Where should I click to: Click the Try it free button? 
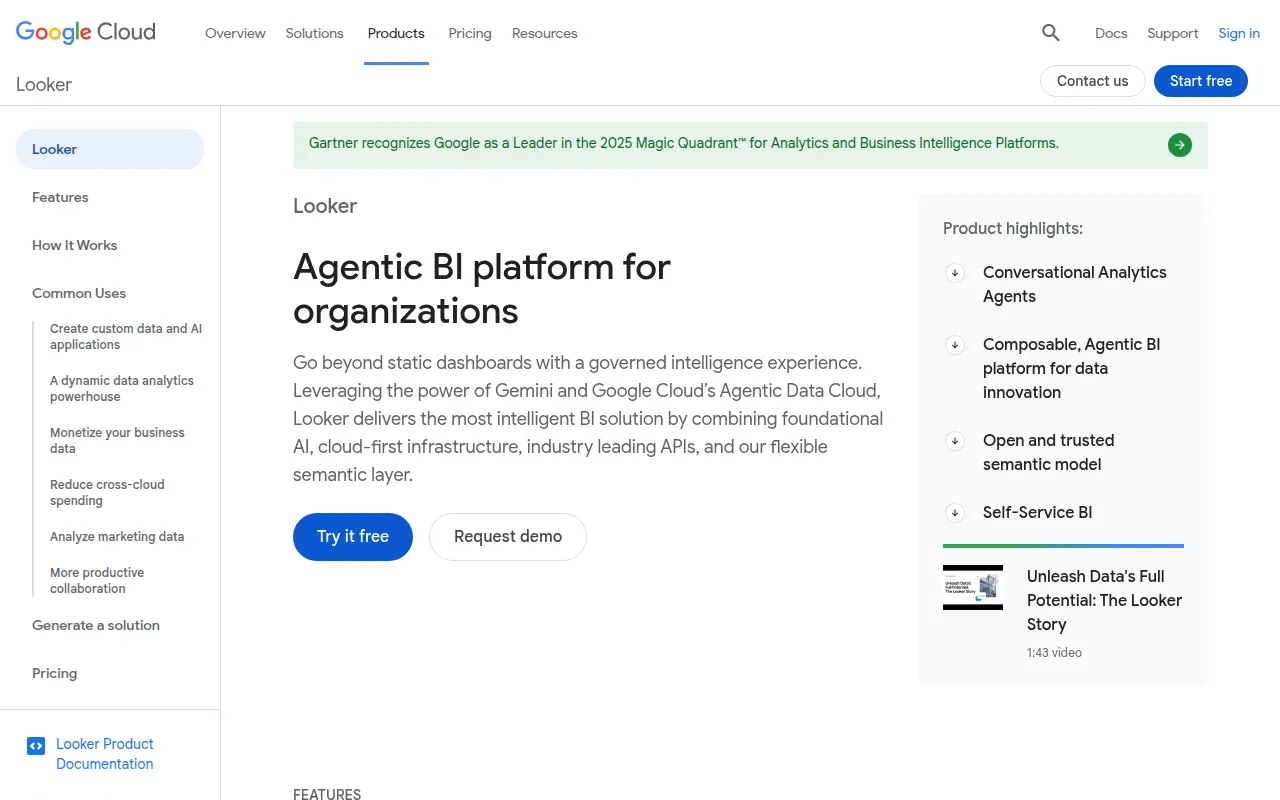tap(353, 537)
